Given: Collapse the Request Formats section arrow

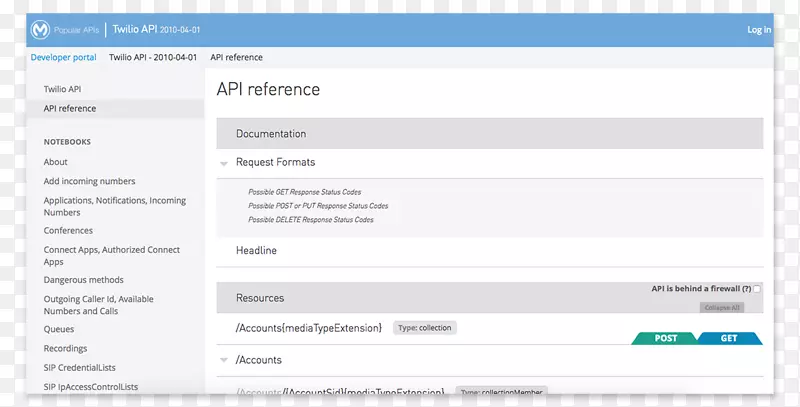Looking at the screenshot, I should 223,164.
